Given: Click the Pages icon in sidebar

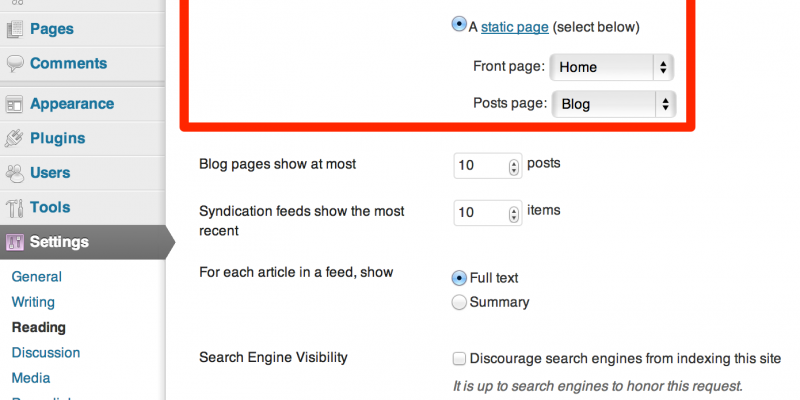Looking at the screenshot, I should coord(15,29).
